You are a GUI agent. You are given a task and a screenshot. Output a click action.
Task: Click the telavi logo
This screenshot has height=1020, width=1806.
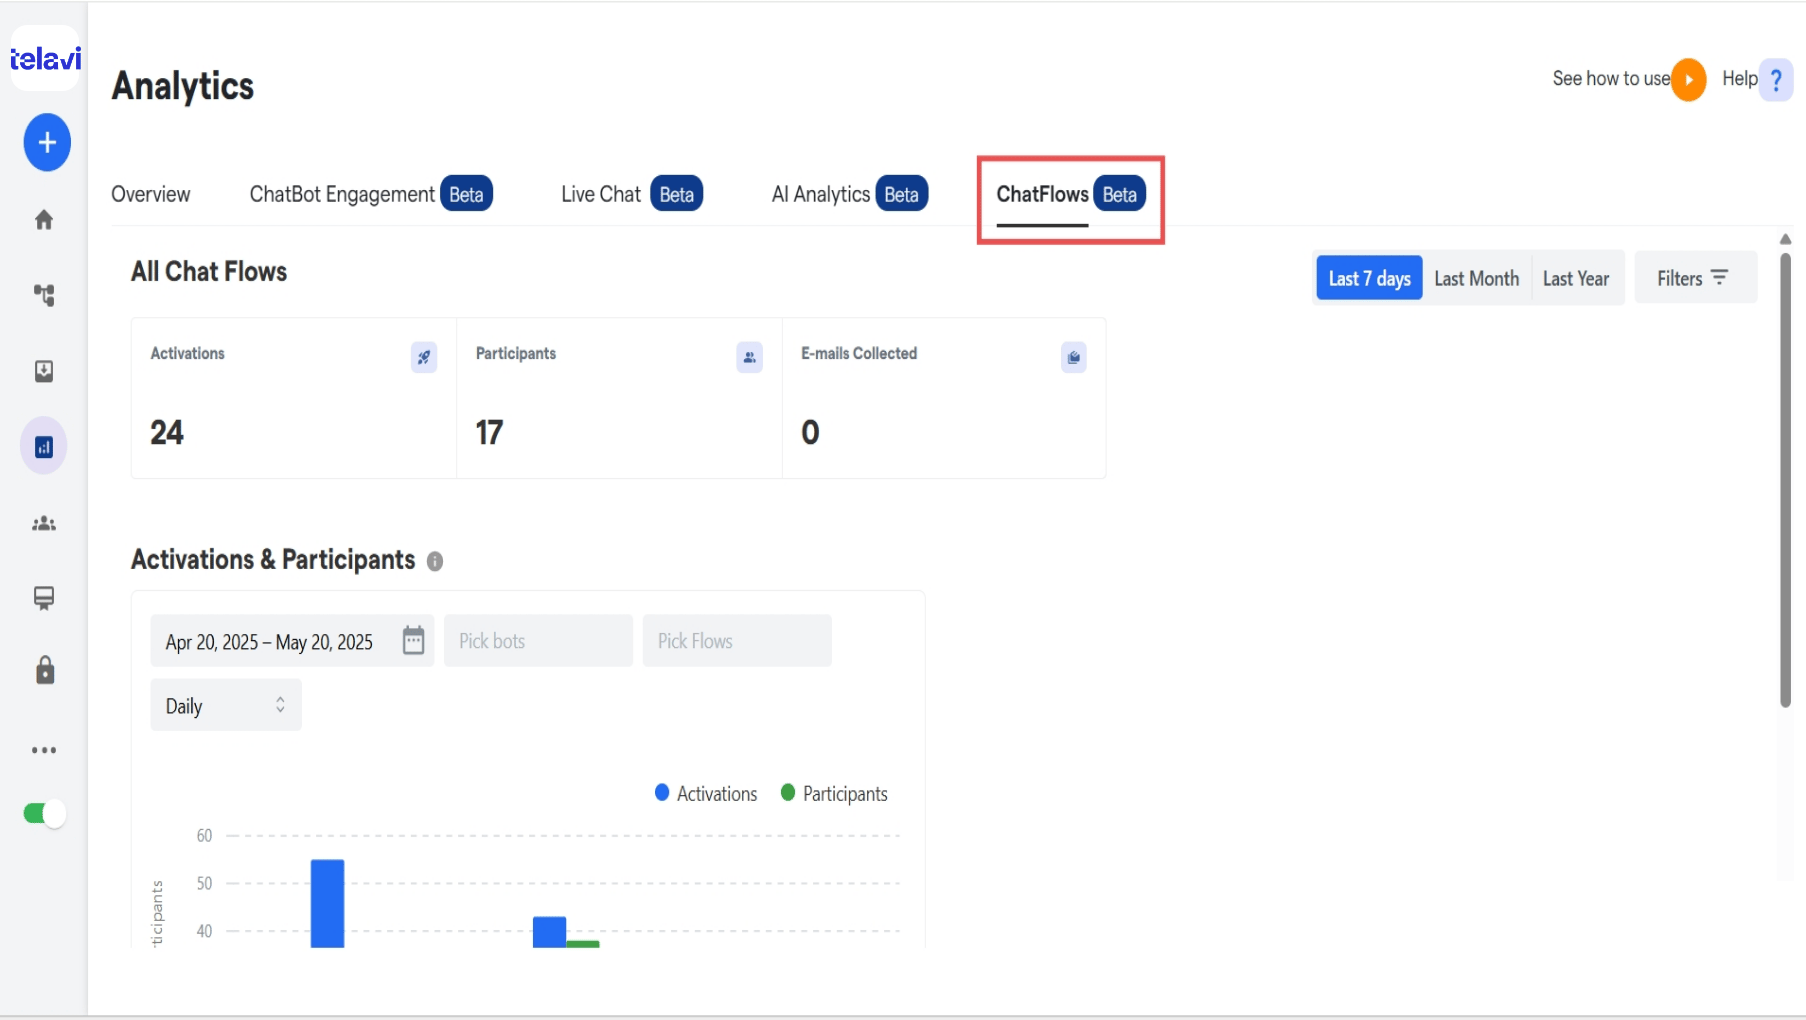[x=45, y=59]
